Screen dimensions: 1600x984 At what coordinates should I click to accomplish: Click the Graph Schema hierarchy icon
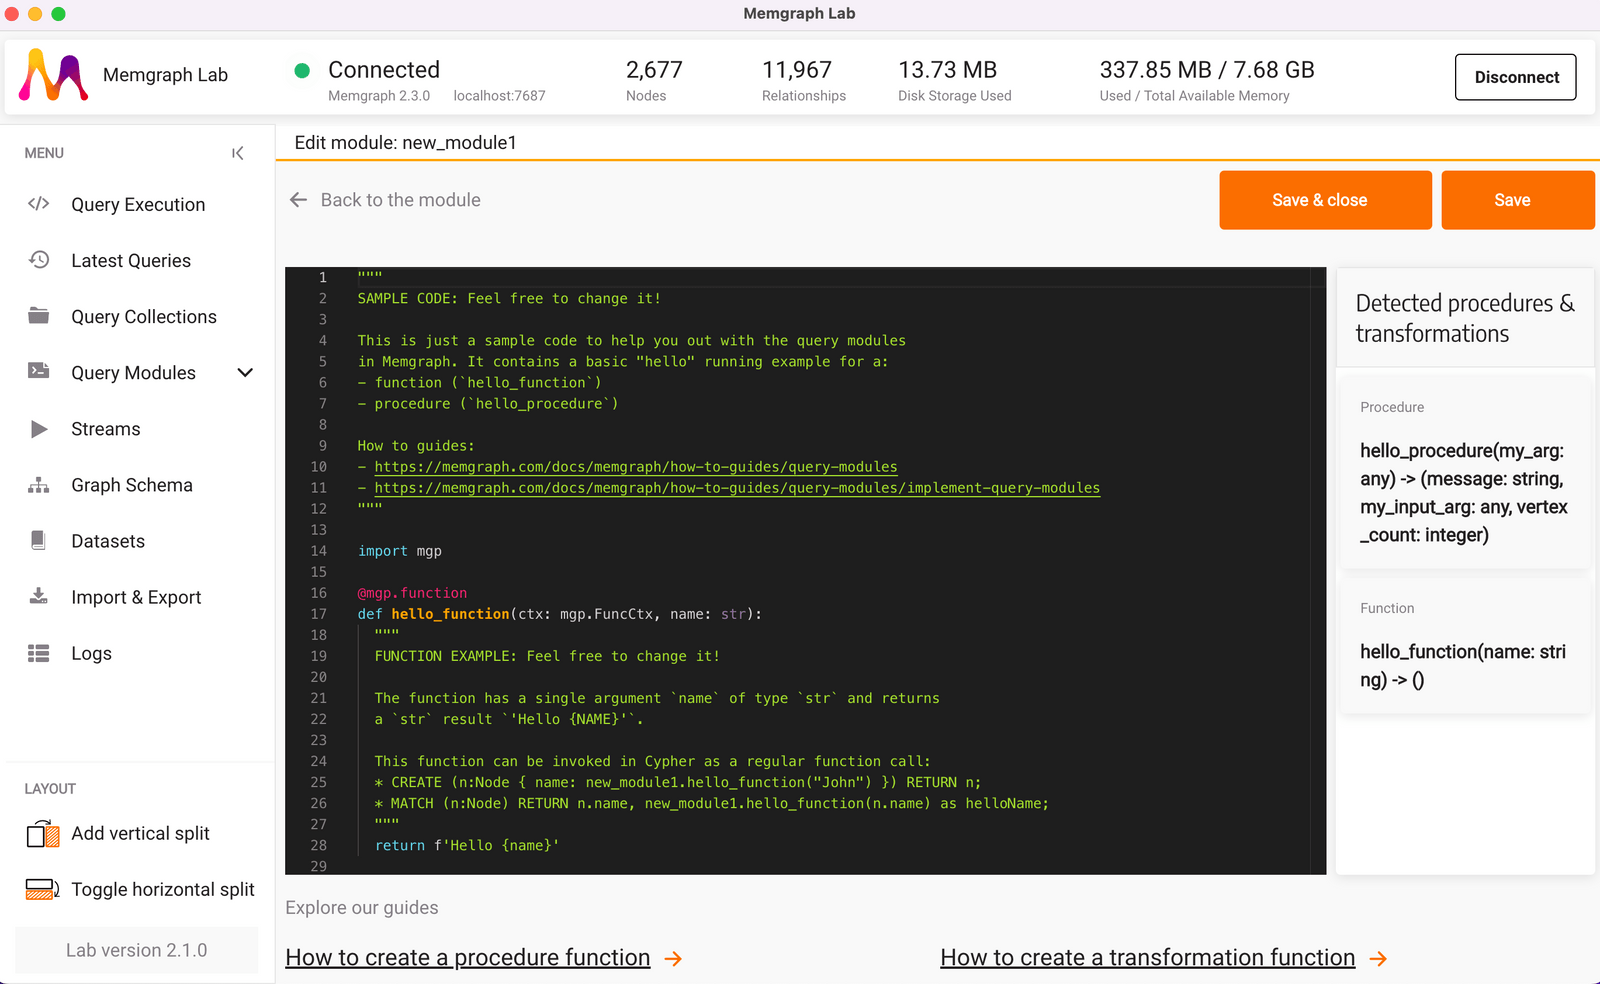(39, 485)
